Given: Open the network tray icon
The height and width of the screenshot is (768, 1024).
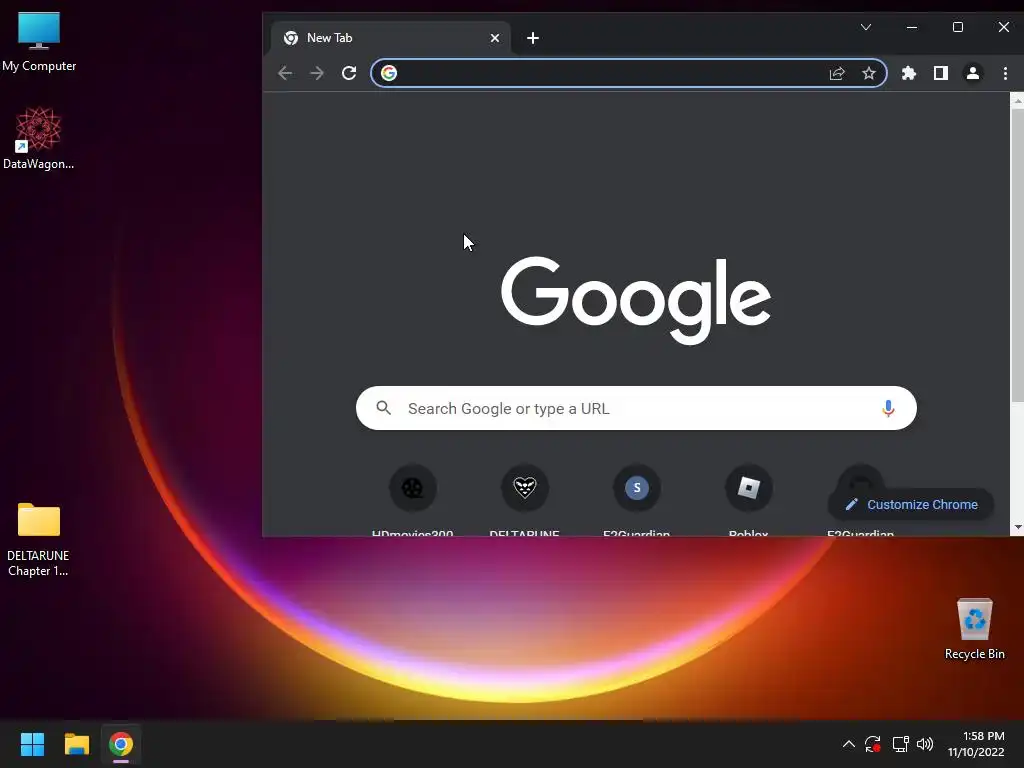Looking at the screenshot, I should (901, 744).
